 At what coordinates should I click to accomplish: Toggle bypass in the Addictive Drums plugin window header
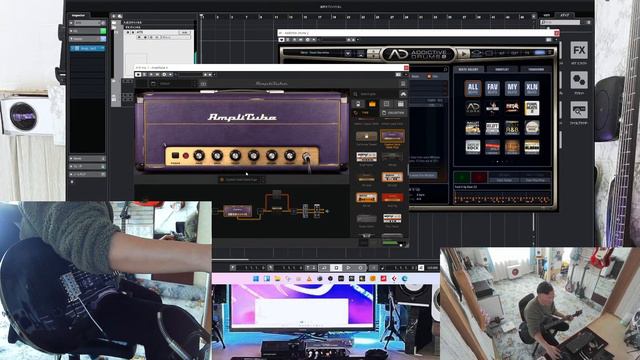(x=281, y=40)
